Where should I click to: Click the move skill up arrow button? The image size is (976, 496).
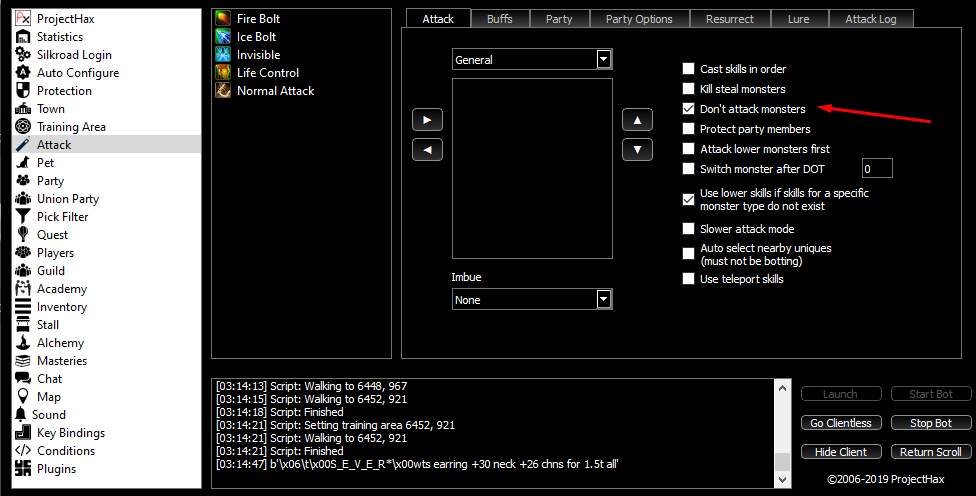[x=637, y=120]
